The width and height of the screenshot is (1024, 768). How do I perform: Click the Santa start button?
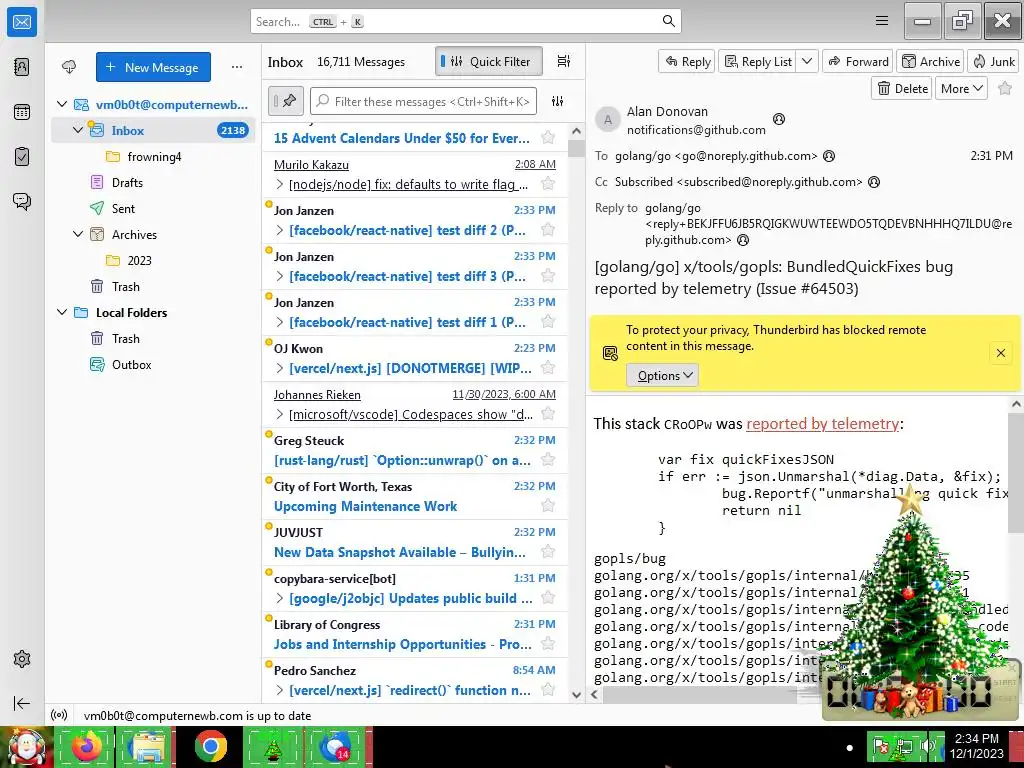pyautogui.click(x=25, y=747)
